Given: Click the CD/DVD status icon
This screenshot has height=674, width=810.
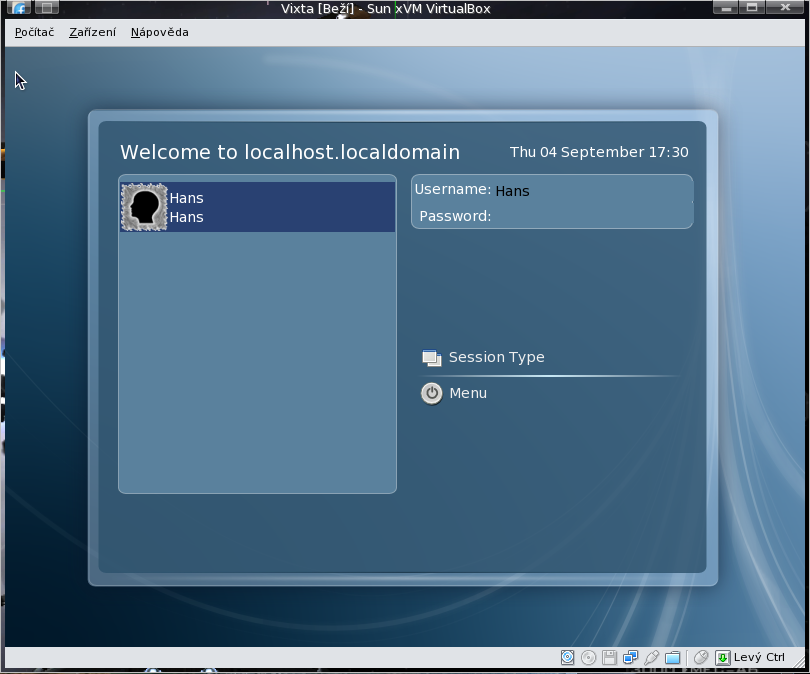Looking at the screenshot, I should (x=588, y=657).
